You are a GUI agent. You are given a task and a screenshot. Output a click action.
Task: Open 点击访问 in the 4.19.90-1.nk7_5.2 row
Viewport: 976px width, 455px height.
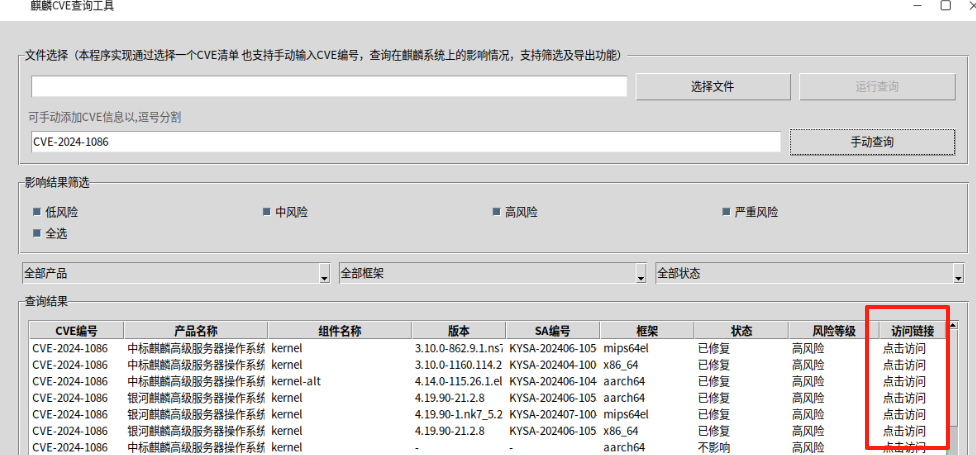904,414
